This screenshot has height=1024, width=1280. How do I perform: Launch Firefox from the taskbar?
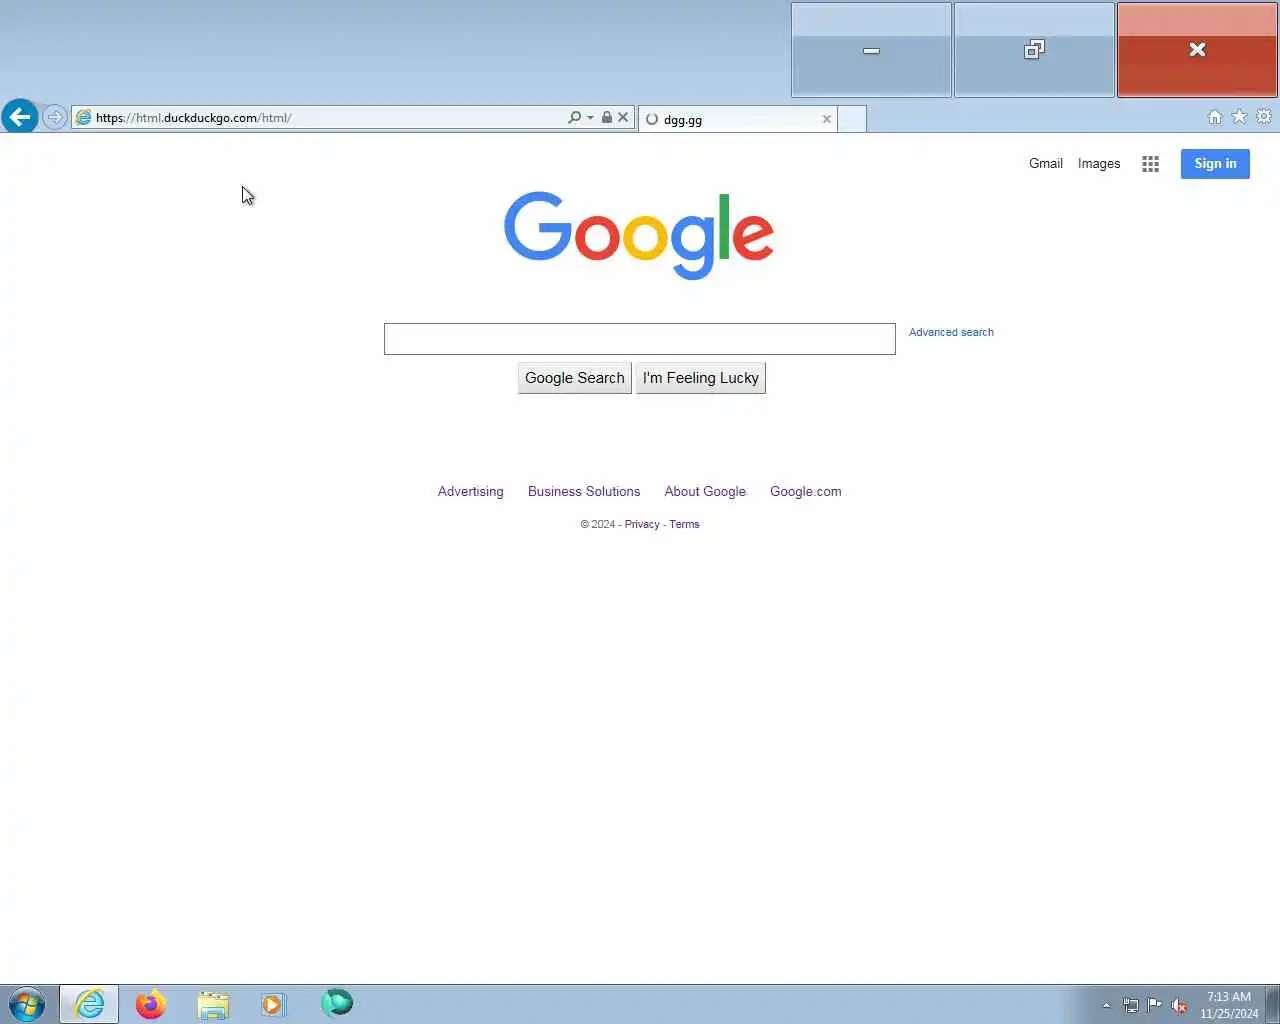point(151,1004)
